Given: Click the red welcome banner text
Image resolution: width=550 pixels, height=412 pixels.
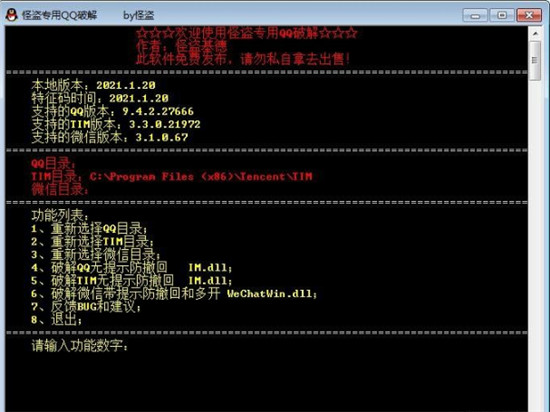Looking at the screenshot, I should [247, 34].
